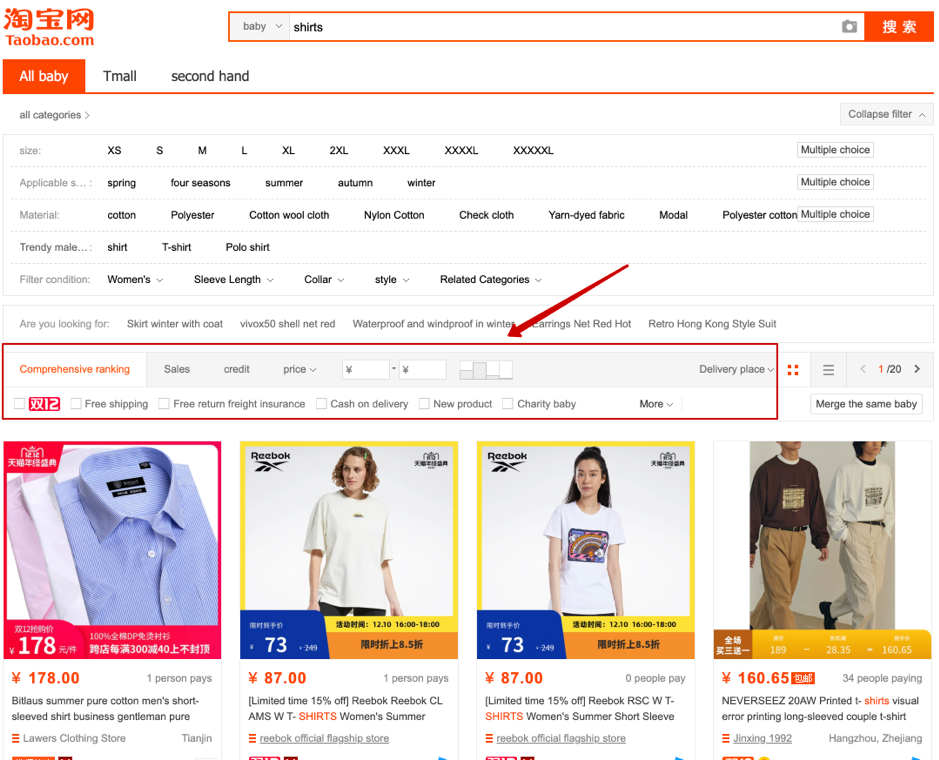Select size XS filter
Viewport: 939px width, 760px height.
coord(114,150)
